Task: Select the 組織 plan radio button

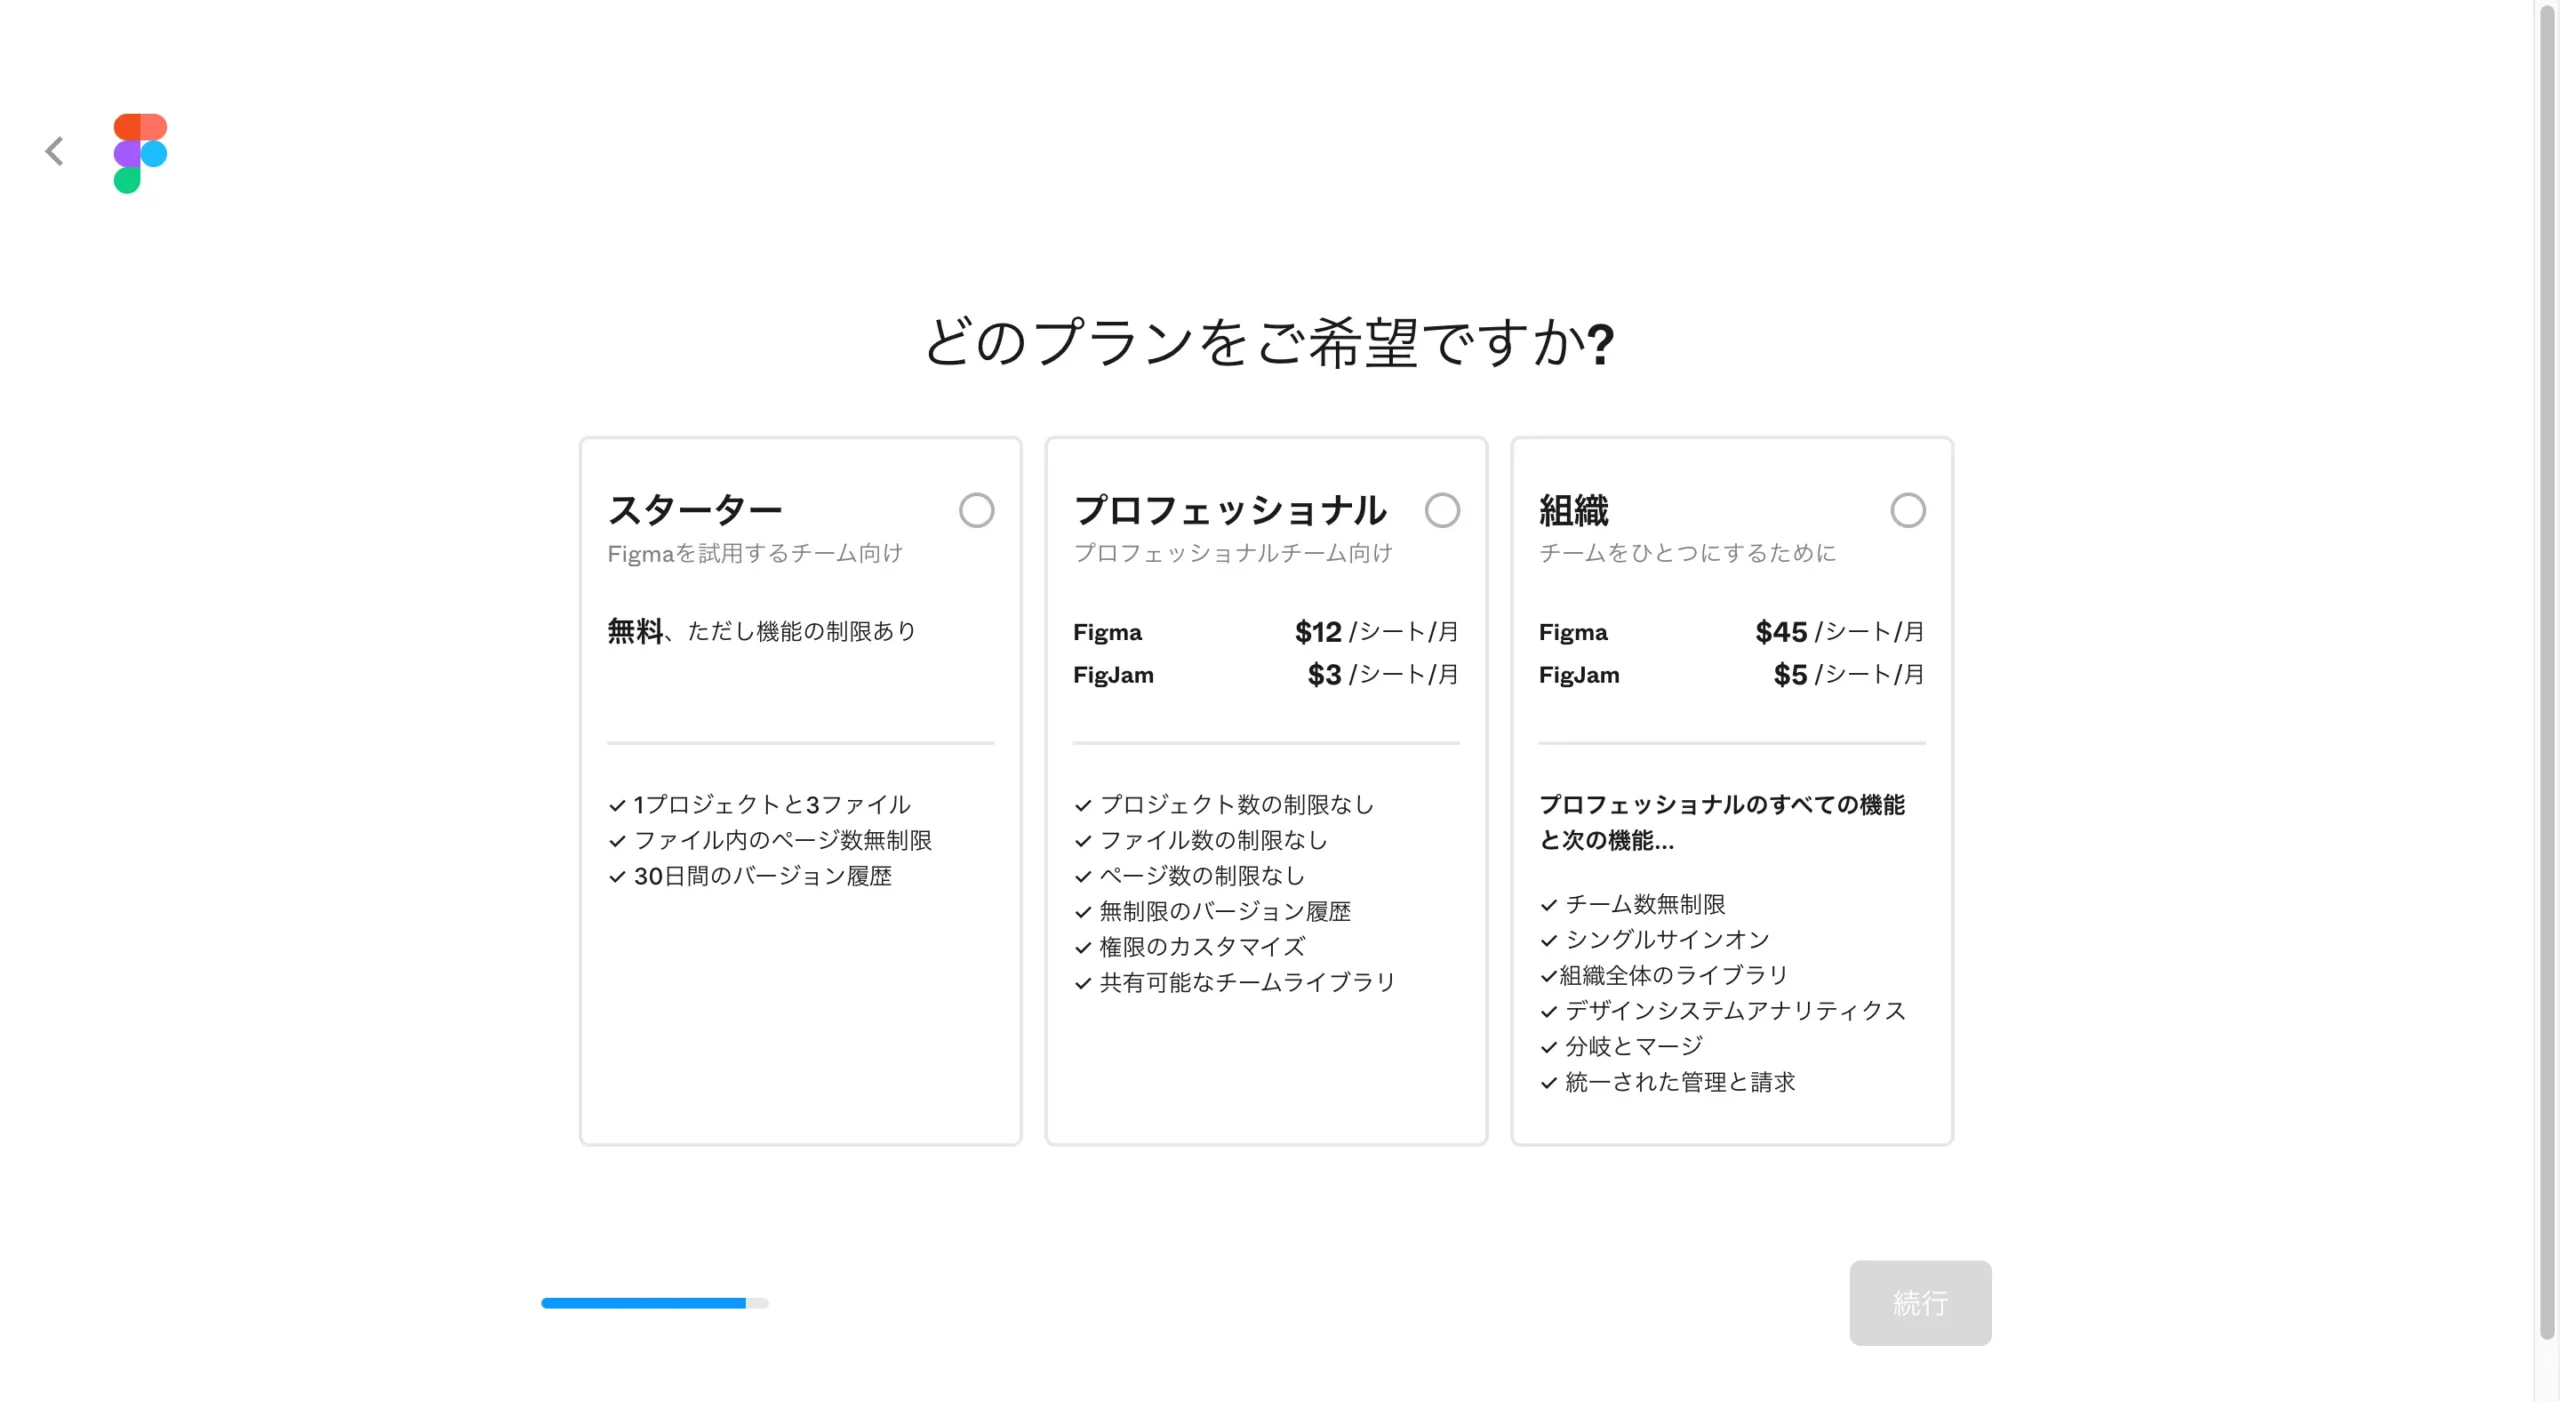Action: [x=1908, y=510]
